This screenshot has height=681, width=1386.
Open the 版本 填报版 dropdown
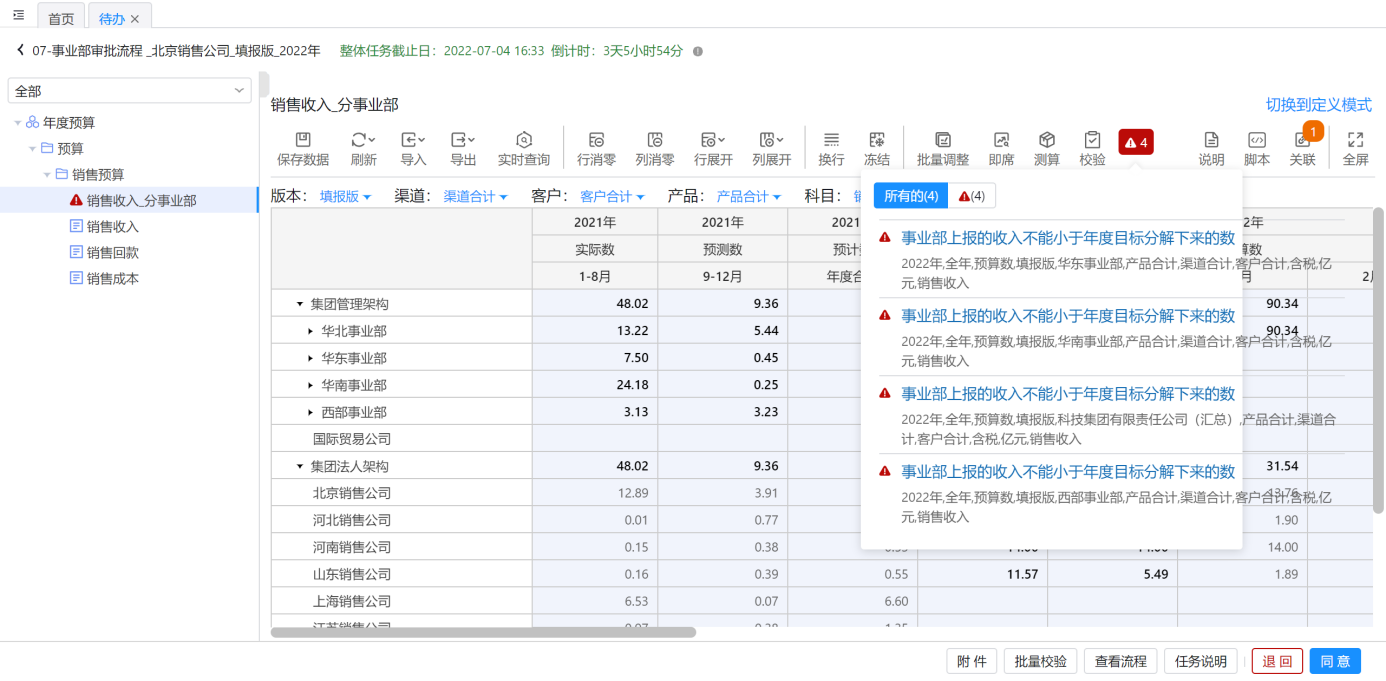[x=345, y=197]
